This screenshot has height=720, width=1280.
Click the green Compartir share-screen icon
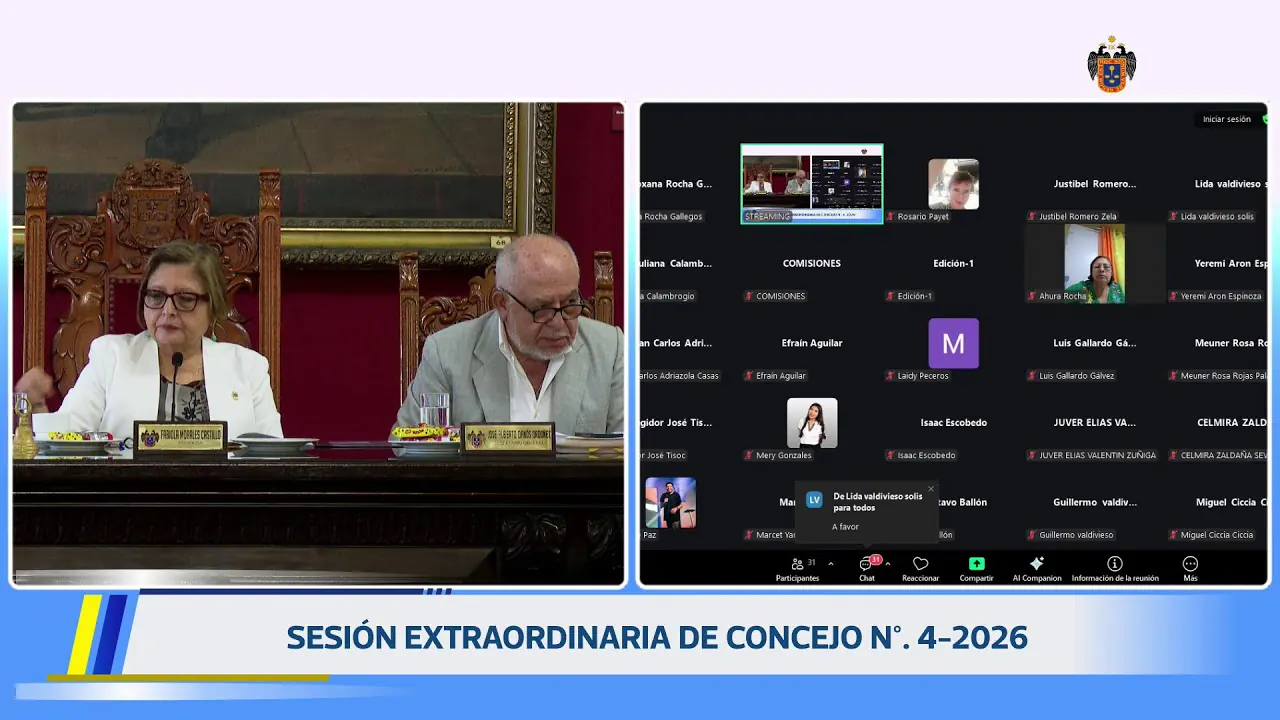click(x=976, y=564)
